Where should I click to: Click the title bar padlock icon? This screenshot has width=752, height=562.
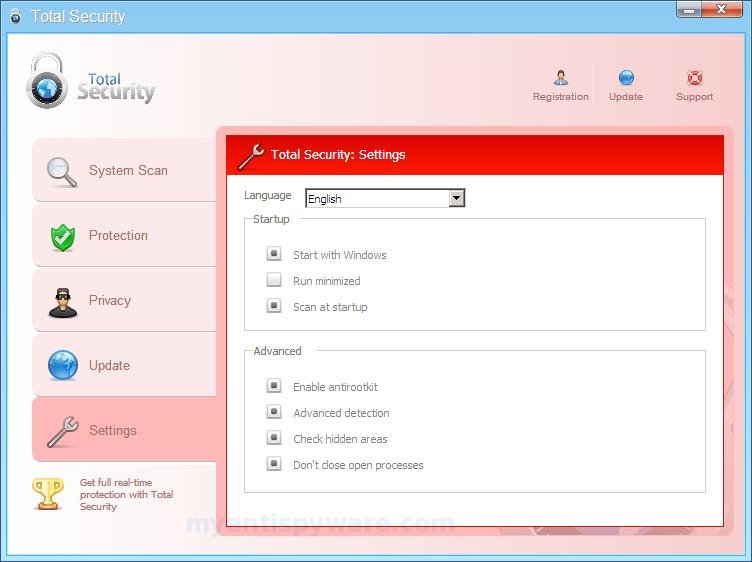15,16
